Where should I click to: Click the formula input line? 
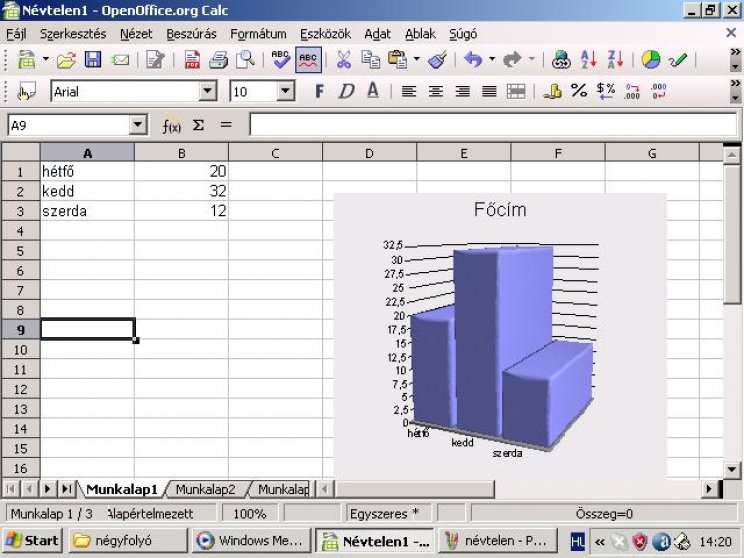click(x=493, y=125)
